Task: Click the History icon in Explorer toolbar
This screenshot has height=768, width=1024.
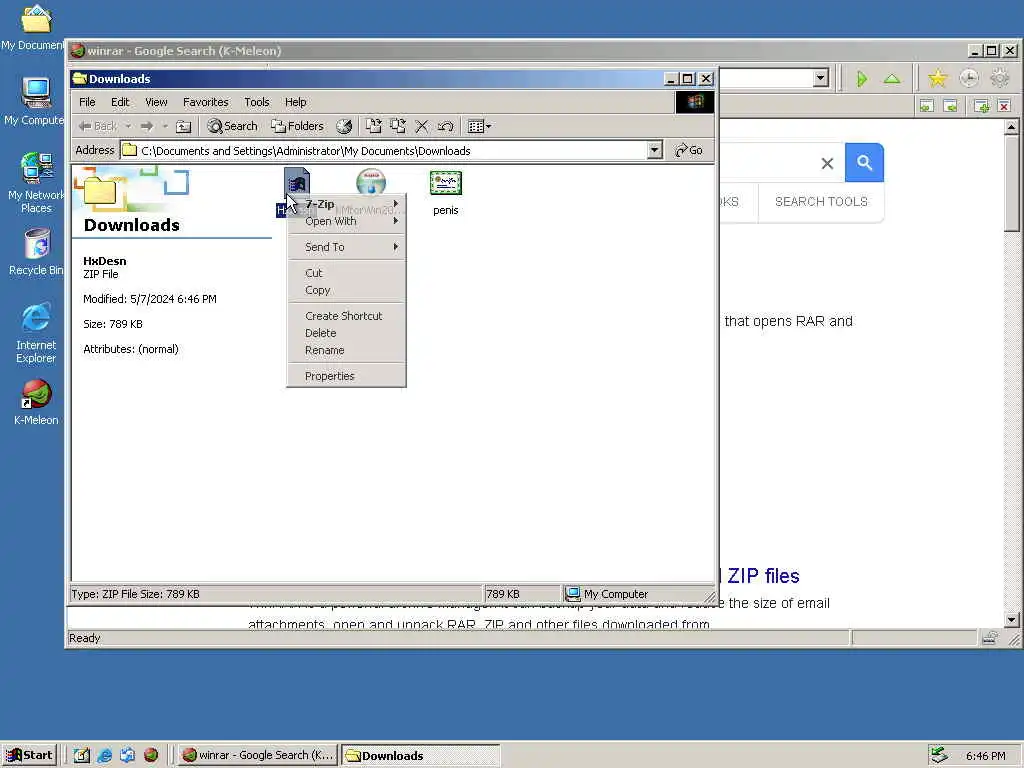Action: point(344,127)
